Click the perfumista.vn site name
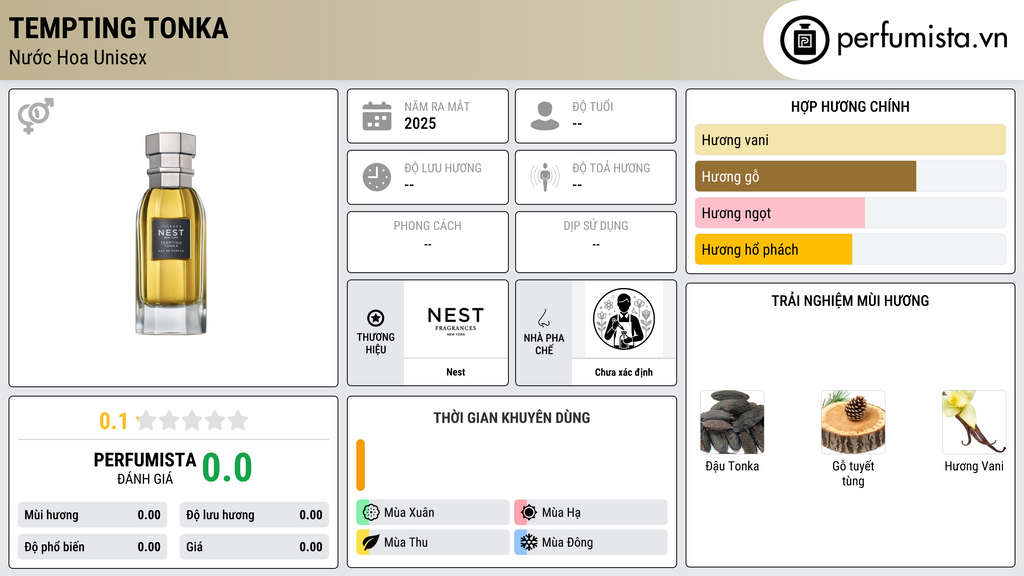Viewport: 1024px width, 576px height. 922,39
